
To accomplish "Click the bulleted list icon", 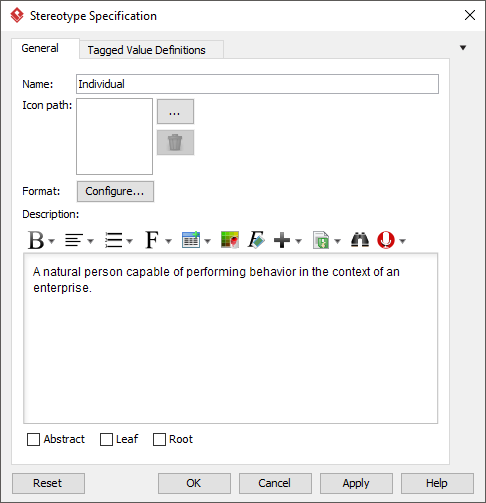I will click(x=114, y=240).
